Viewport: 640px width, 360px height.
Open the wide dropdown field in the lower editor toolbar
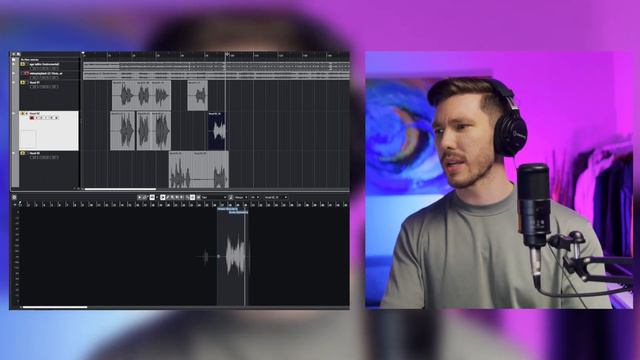click(214, 197)
